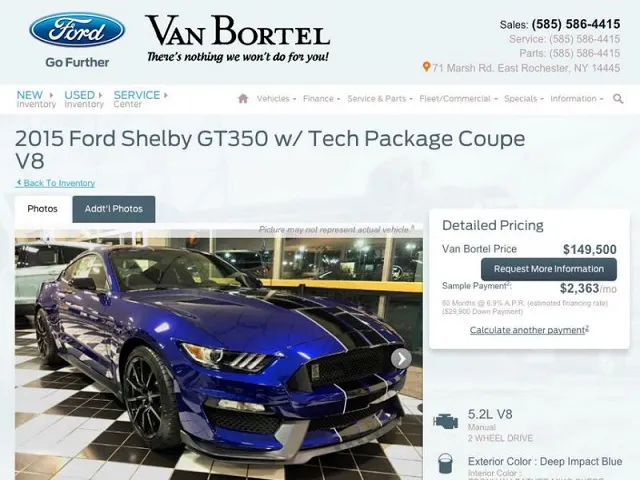The image size is (640, 480).
Task: Switch to the Addt'l Photos tab
Action: [113, 209]
